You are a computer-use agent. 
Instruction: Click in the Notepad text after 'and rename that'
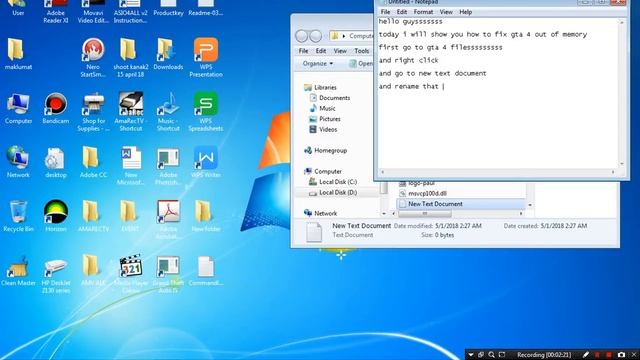coord(444,87)
